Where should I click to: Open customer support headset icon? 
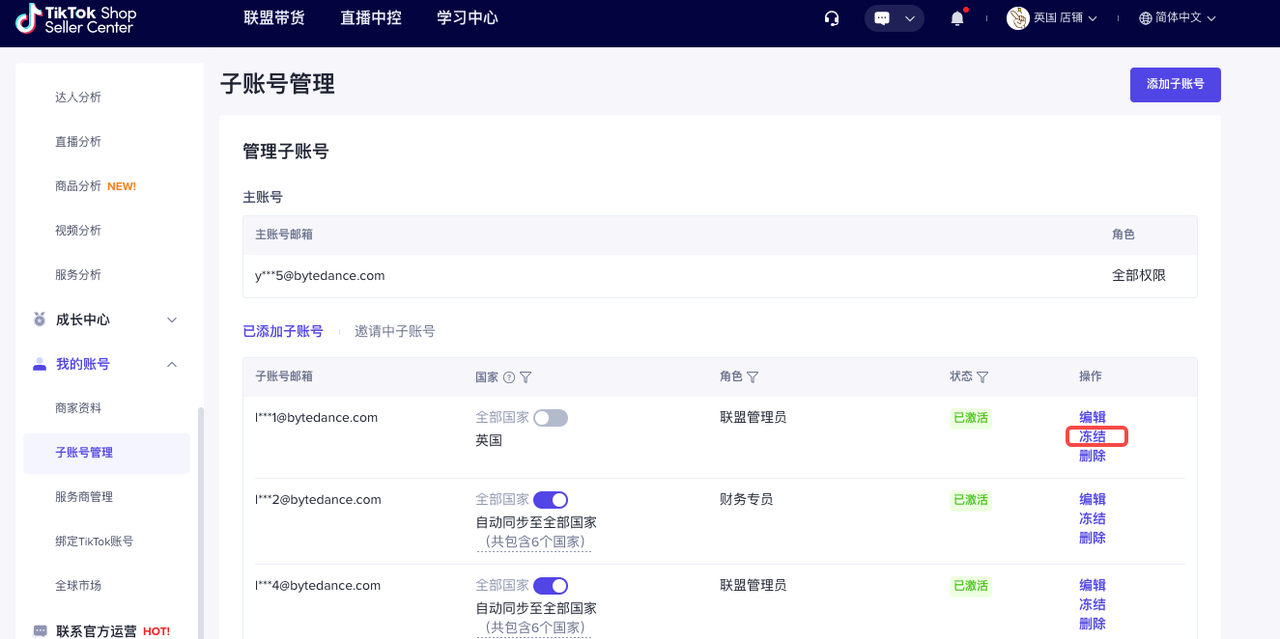coord(831,18)
